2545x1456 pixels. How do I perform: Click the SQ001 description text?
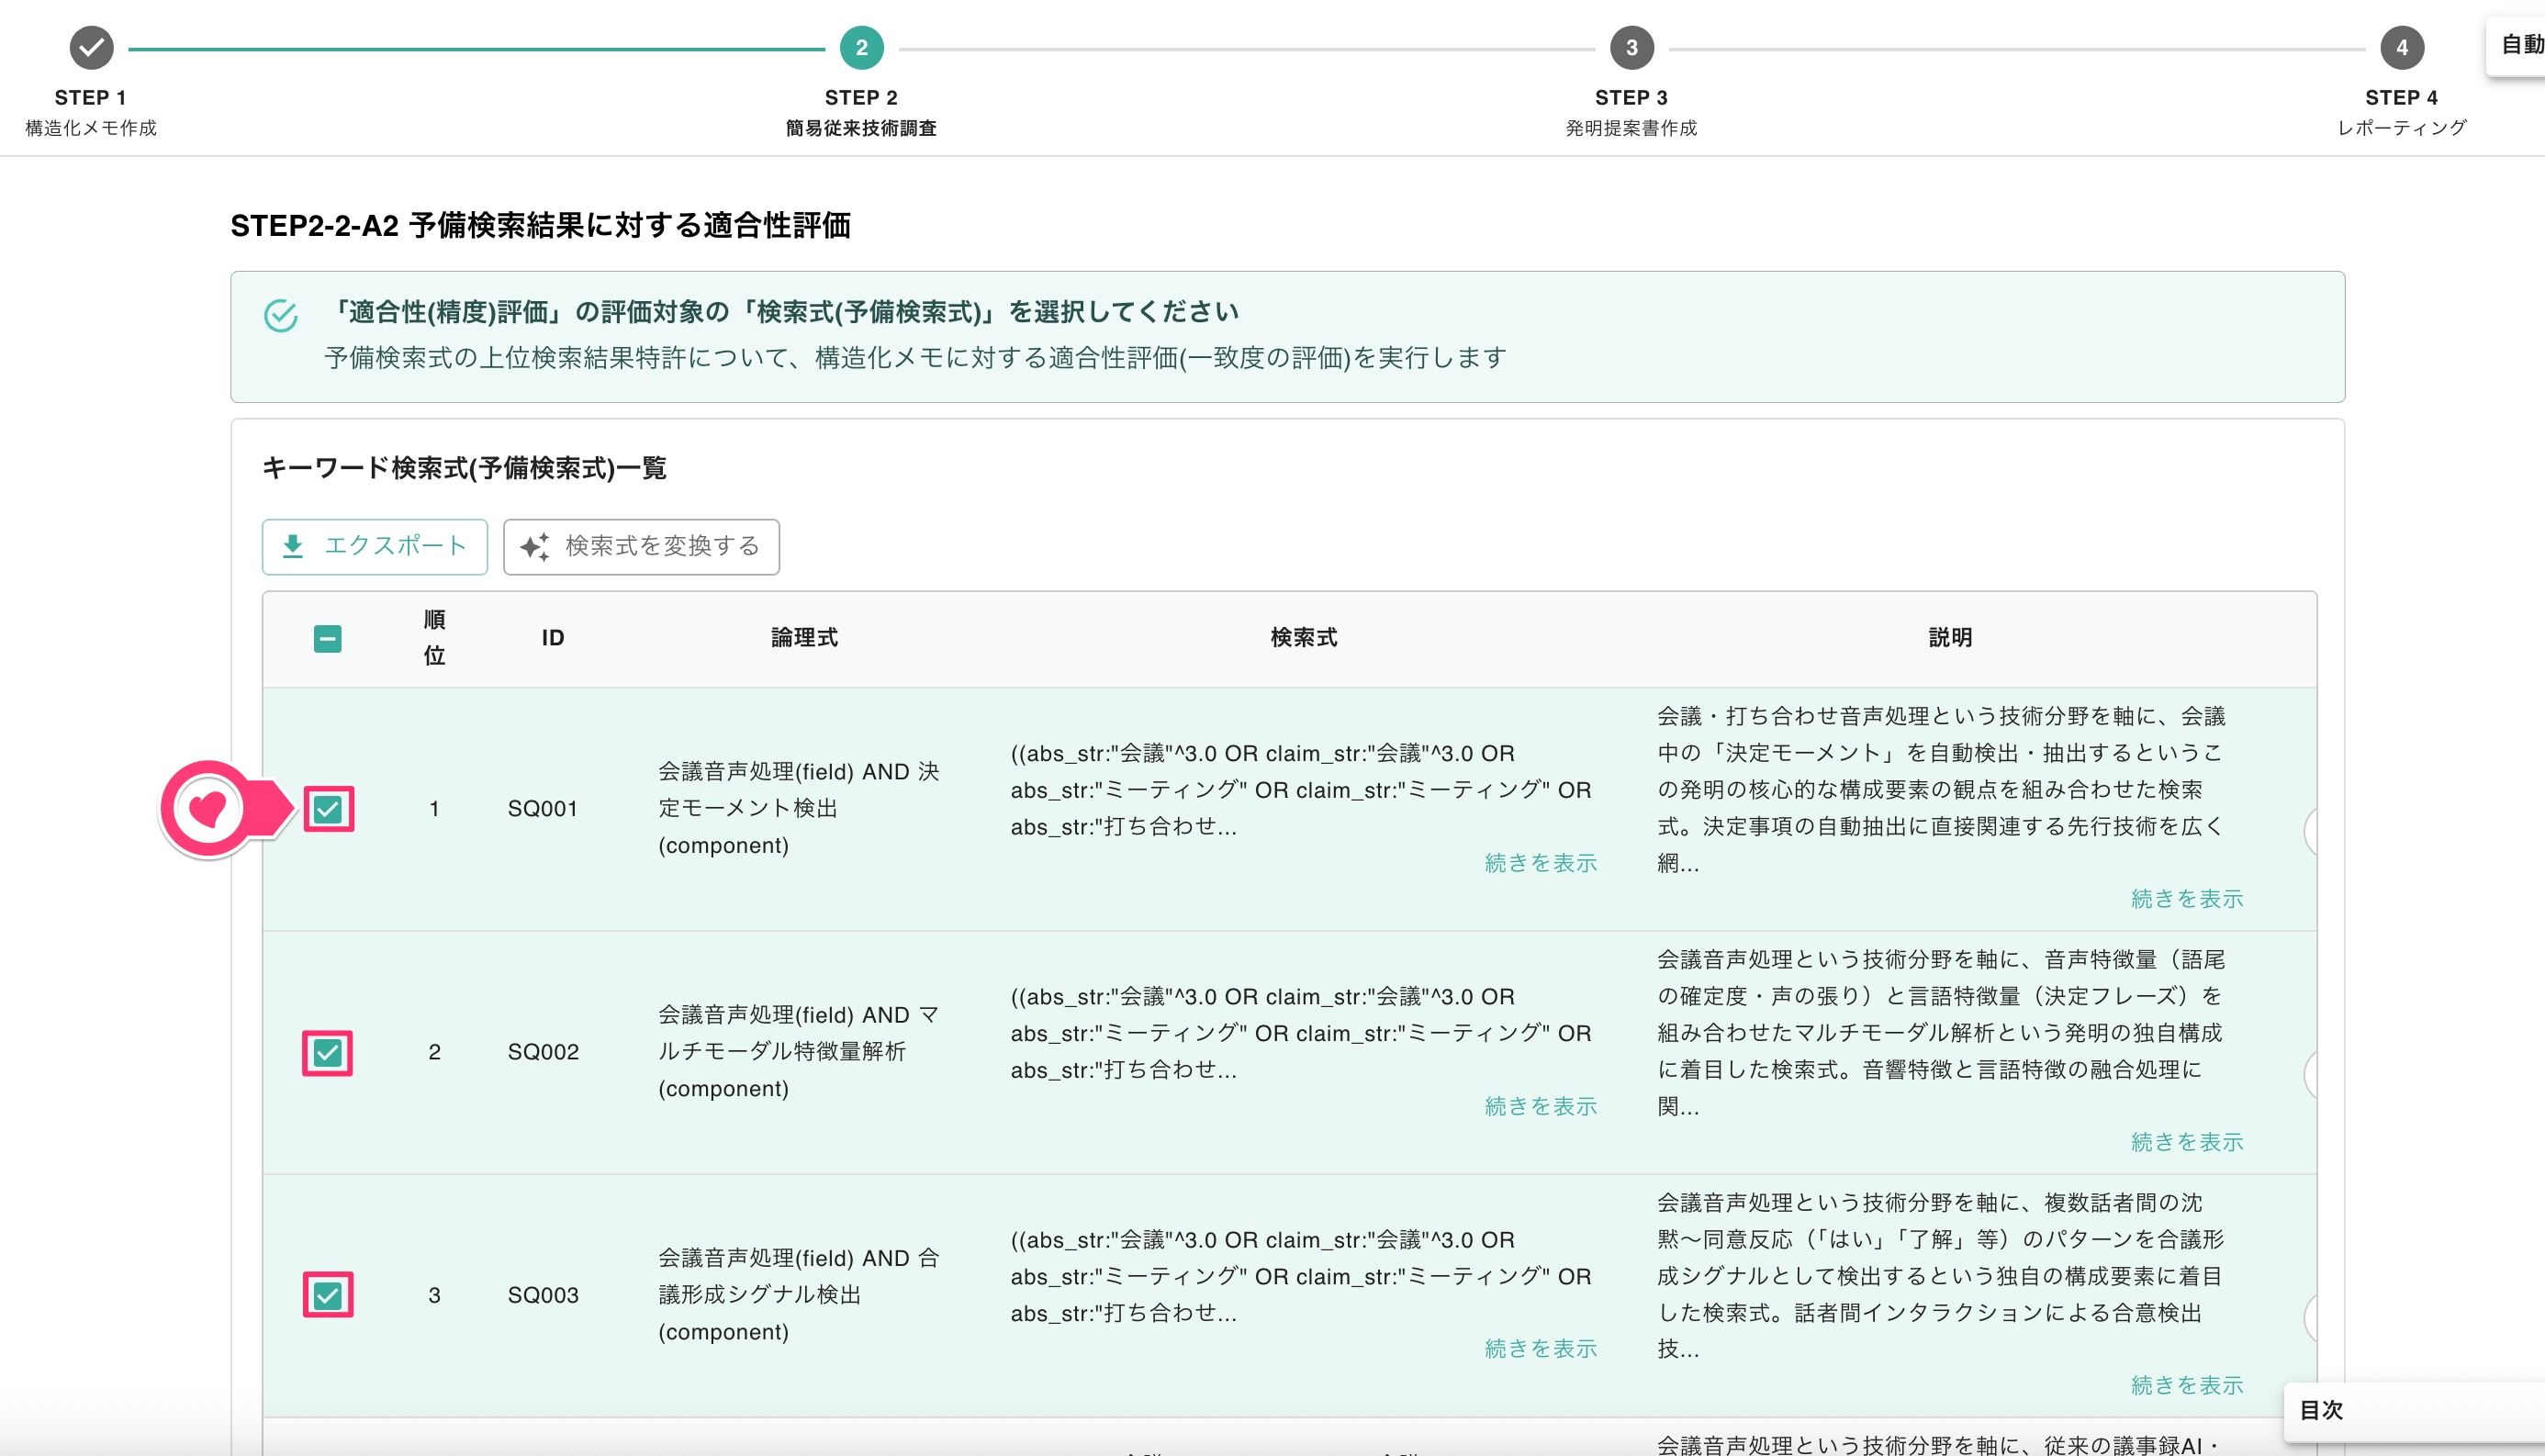tap(1941, 789)
